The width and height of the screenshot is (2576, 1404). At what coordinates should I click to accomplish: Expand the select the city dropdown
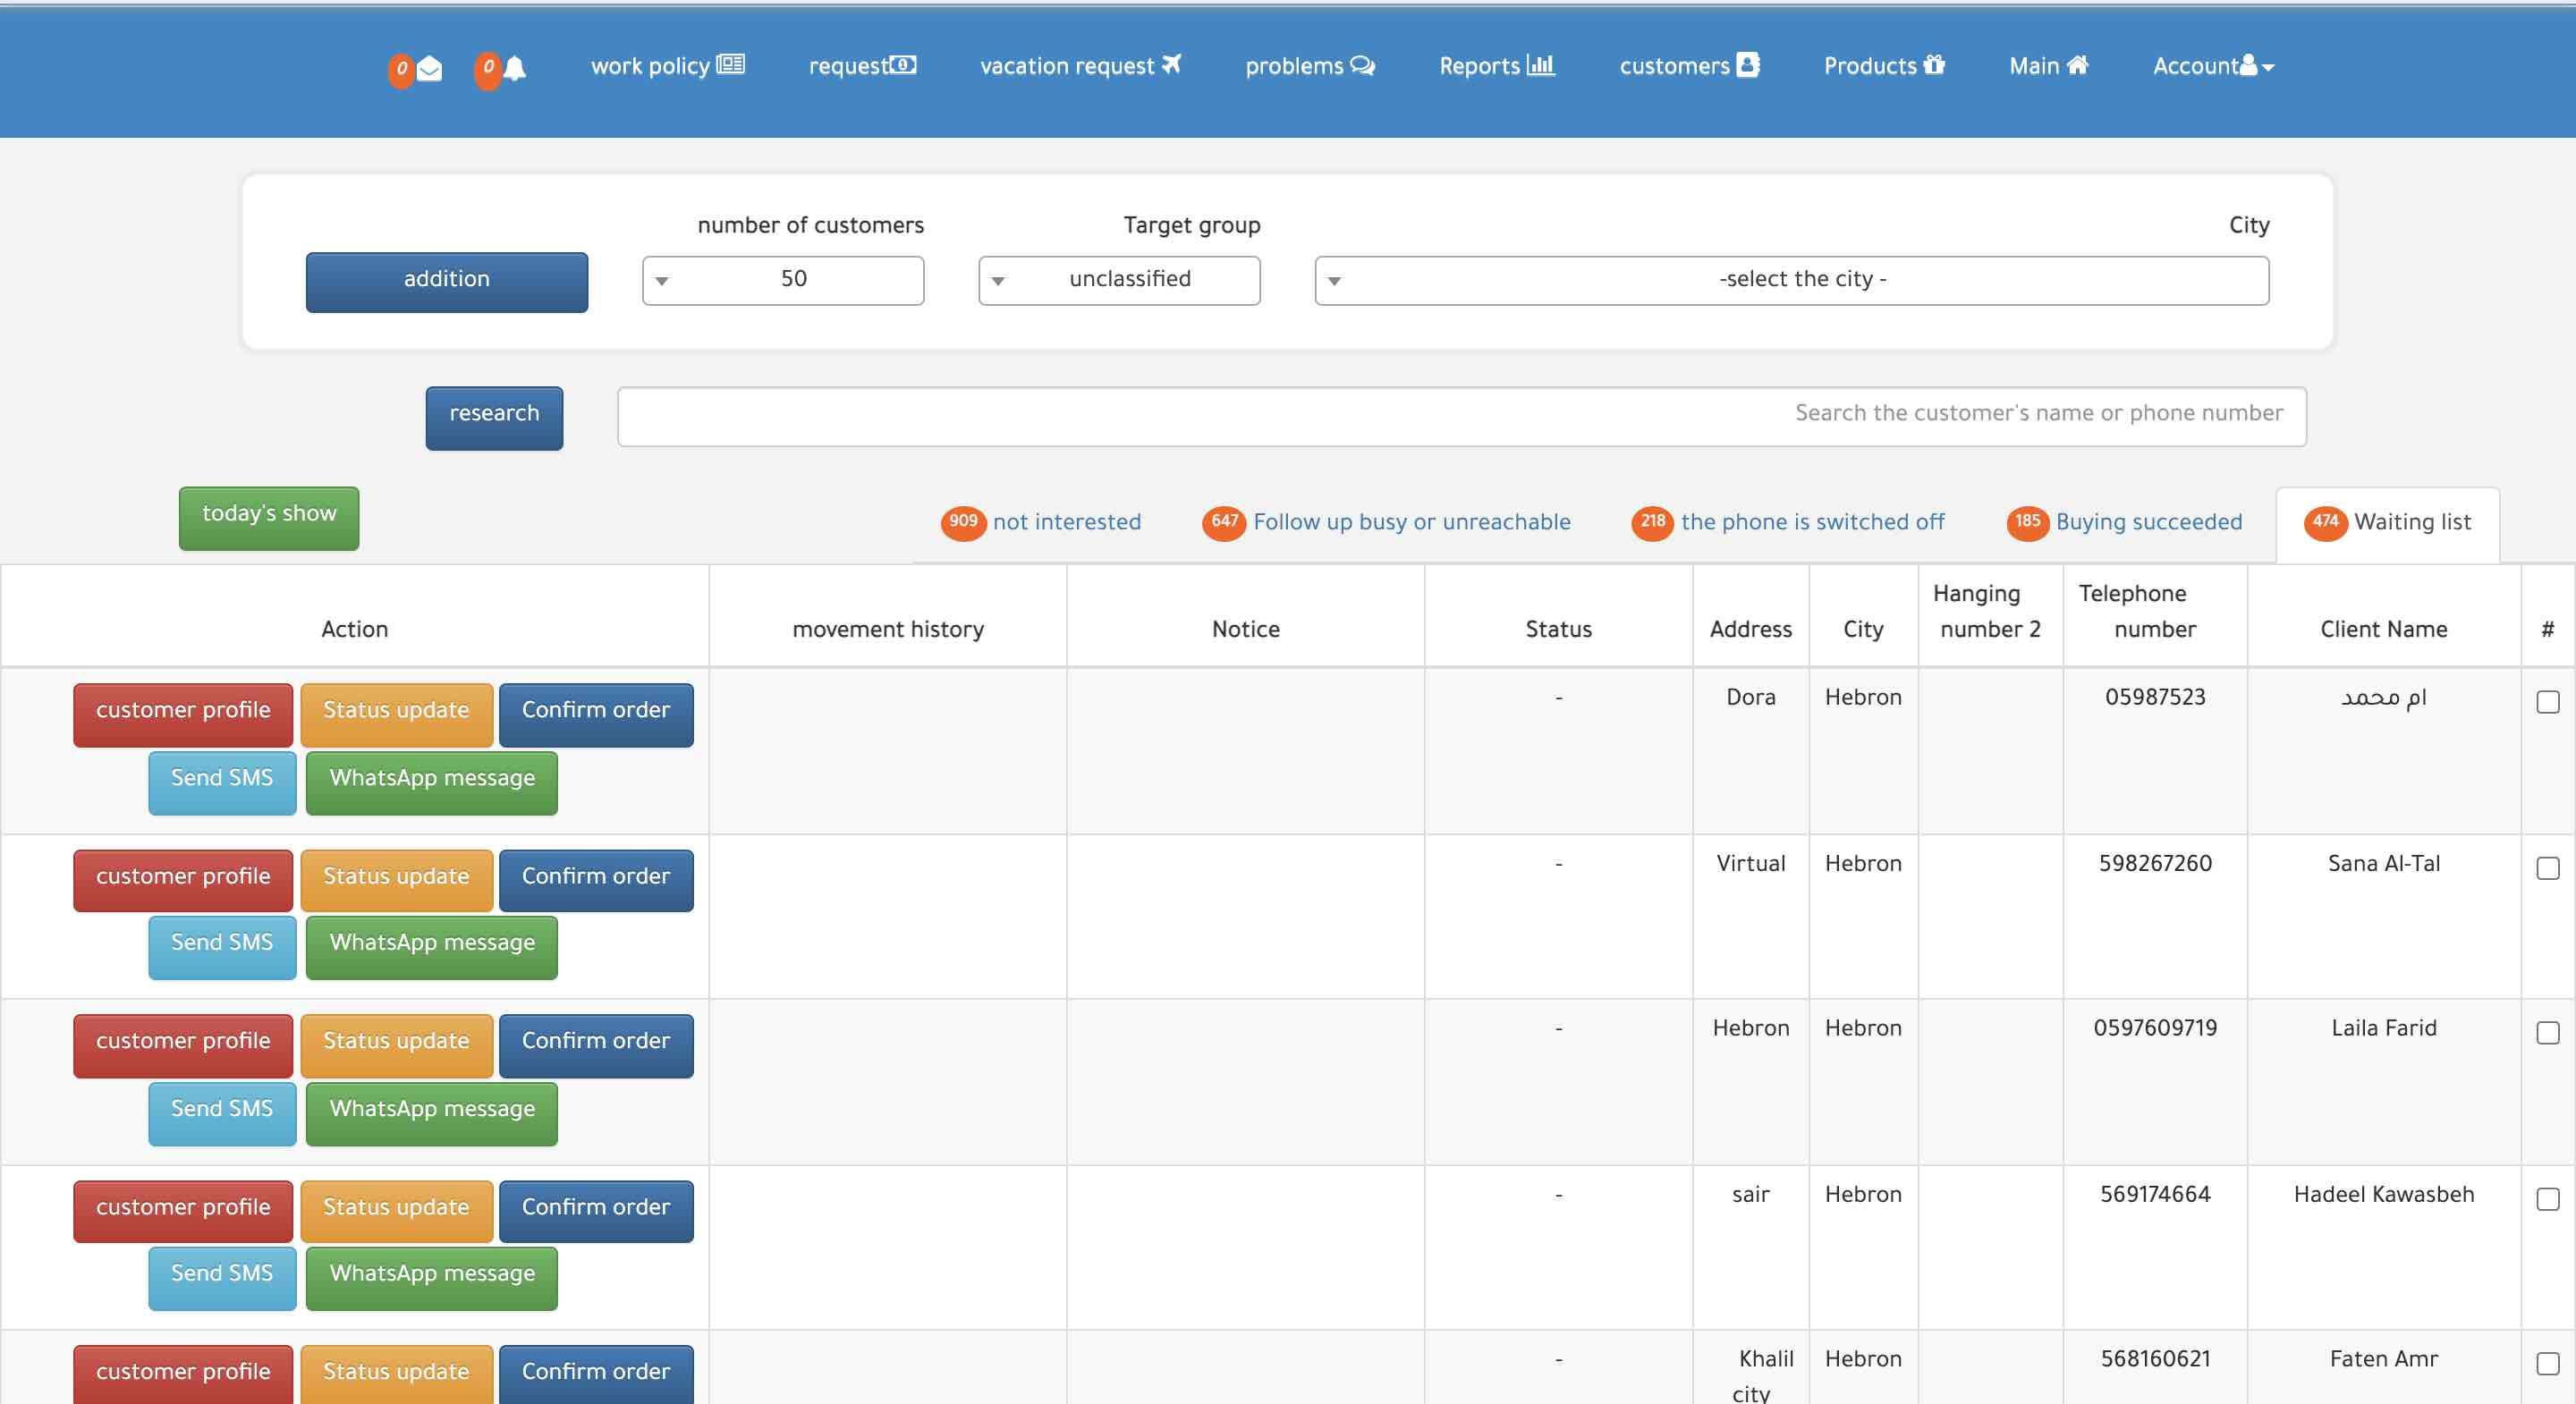point(1791,280)
